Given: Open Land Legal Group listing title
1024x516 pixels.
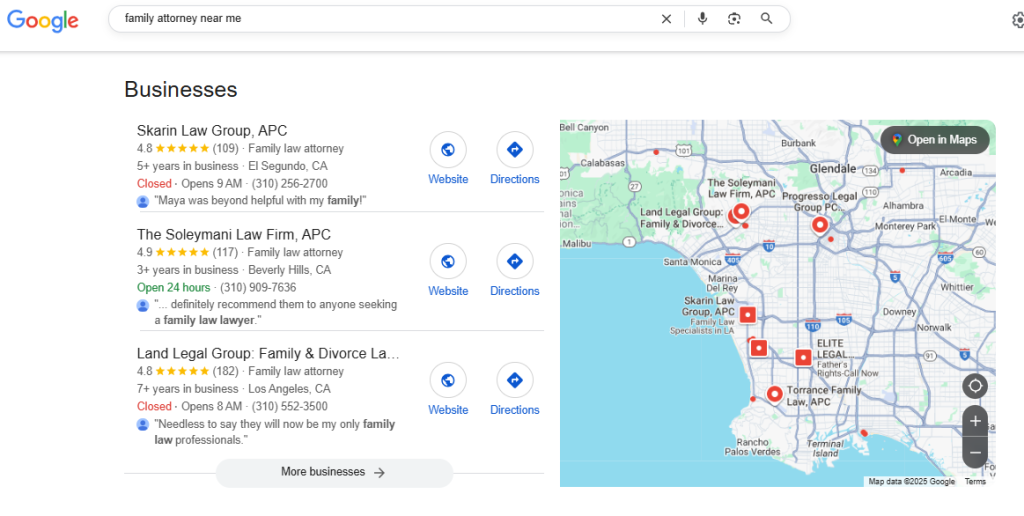Looking at the screenshot, I should pos(268,353).
